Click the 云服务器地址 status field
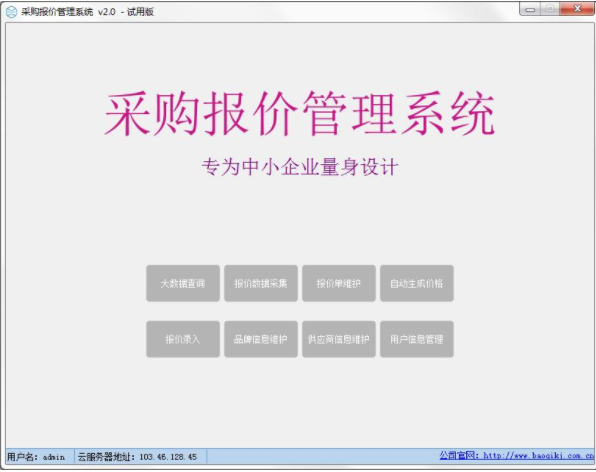 [x=140, y=456]
